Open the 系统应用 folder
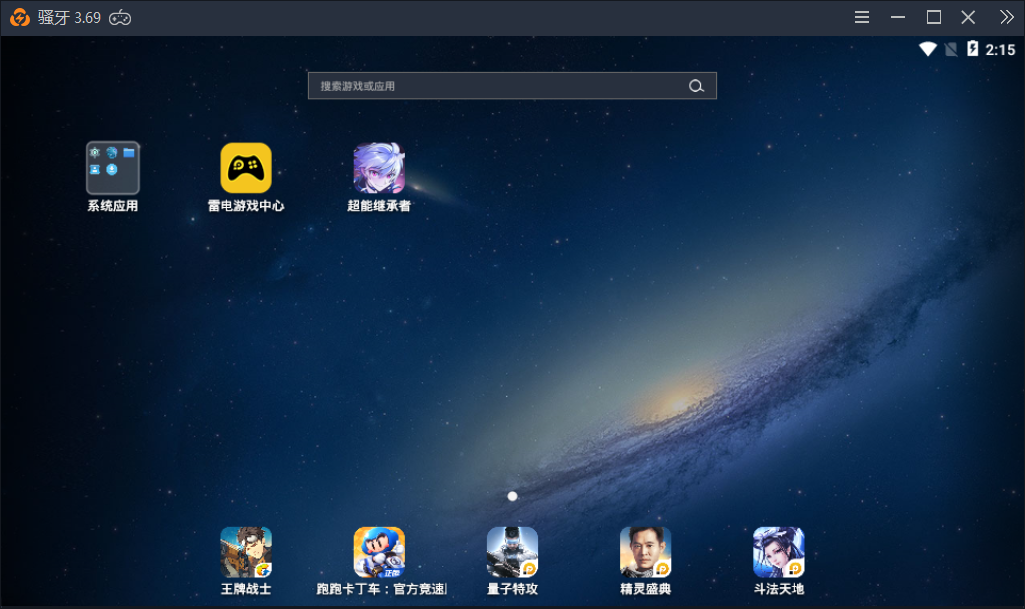1025x609 pixels. coord(112,168)
